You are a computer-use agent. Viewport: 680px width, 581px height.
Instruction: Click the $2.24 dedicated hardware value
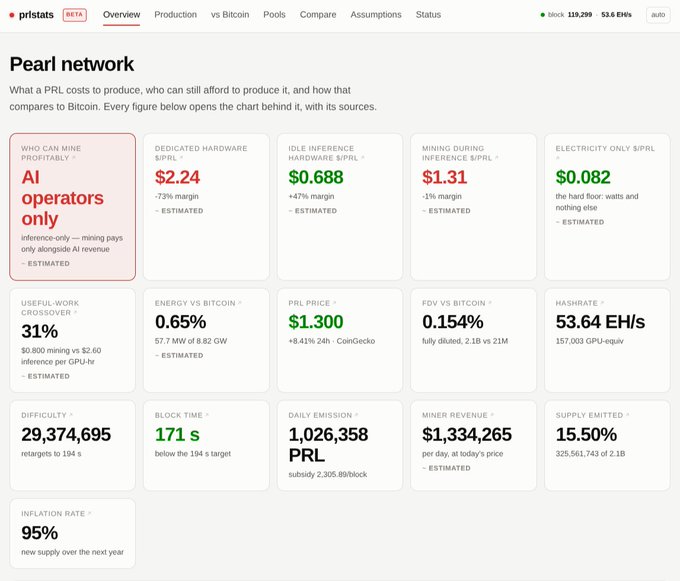(177, 177)
